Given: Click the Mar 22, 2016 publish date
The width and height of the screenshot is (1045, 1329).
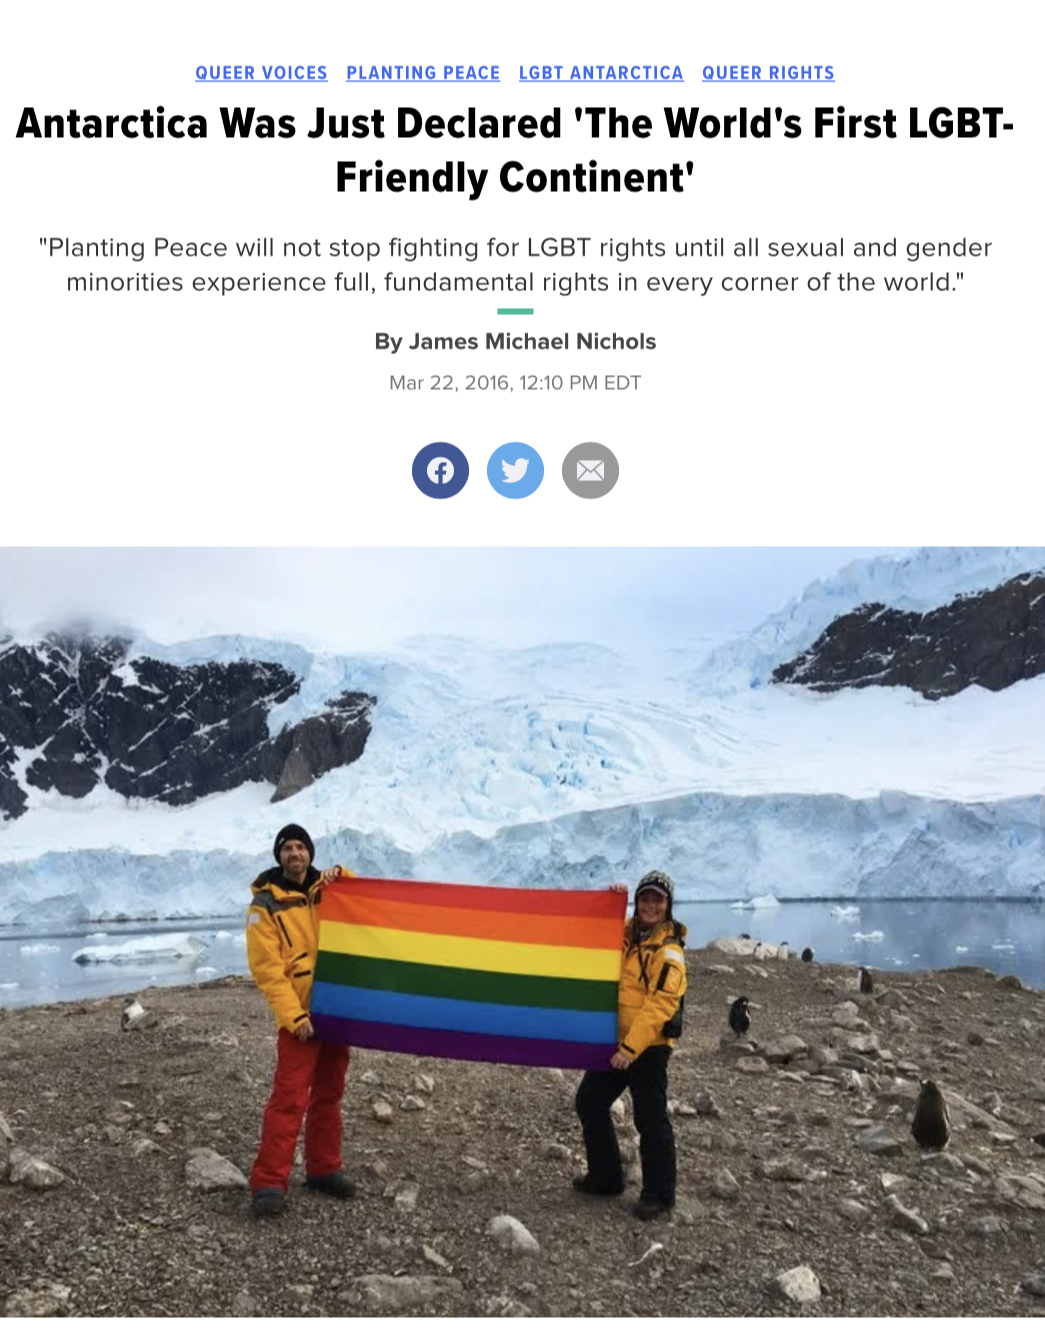Looking at the screenshot, I should coord(515,382).
